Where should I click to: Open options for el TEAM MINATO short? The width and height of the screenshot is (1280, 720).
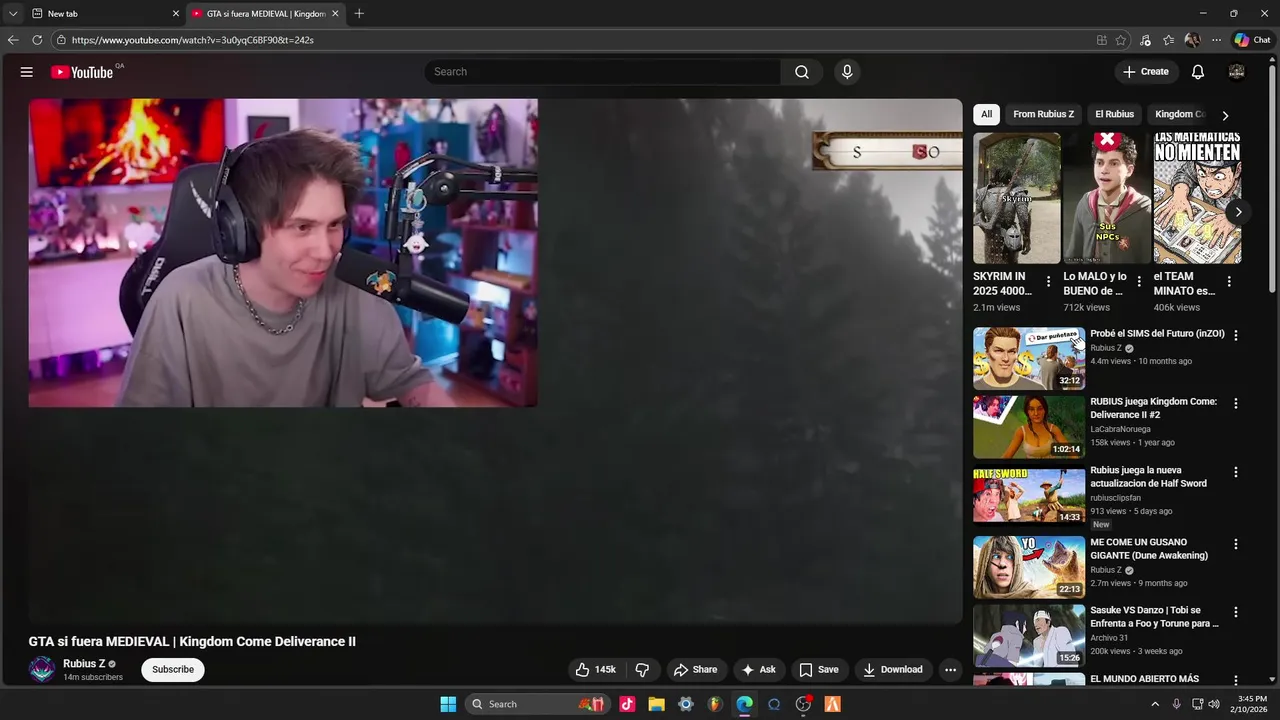pyautogui.click(x=1229, y=282)
